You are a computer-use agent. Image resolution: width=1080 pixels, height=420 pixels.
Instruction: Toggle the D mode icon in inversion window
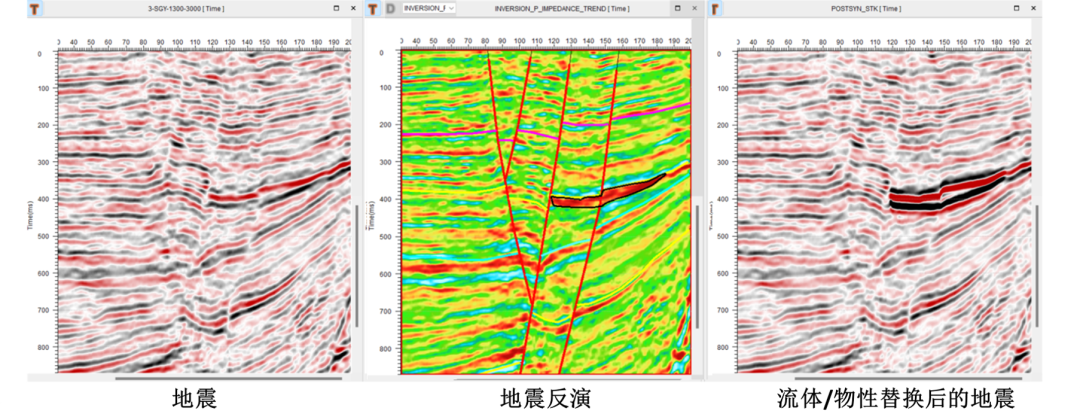pos(391,9)
